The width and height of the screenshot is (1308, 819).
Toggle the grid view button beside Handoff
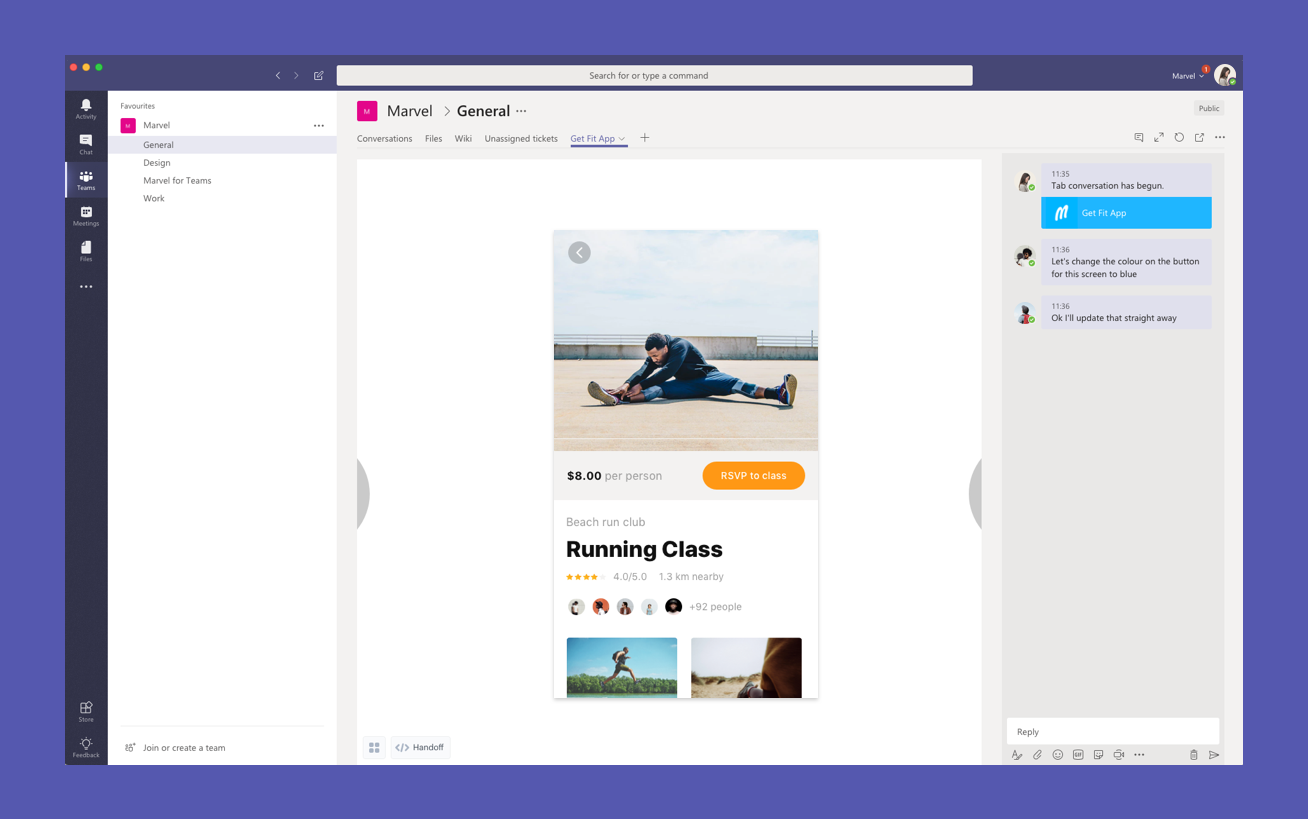[374, 747]
